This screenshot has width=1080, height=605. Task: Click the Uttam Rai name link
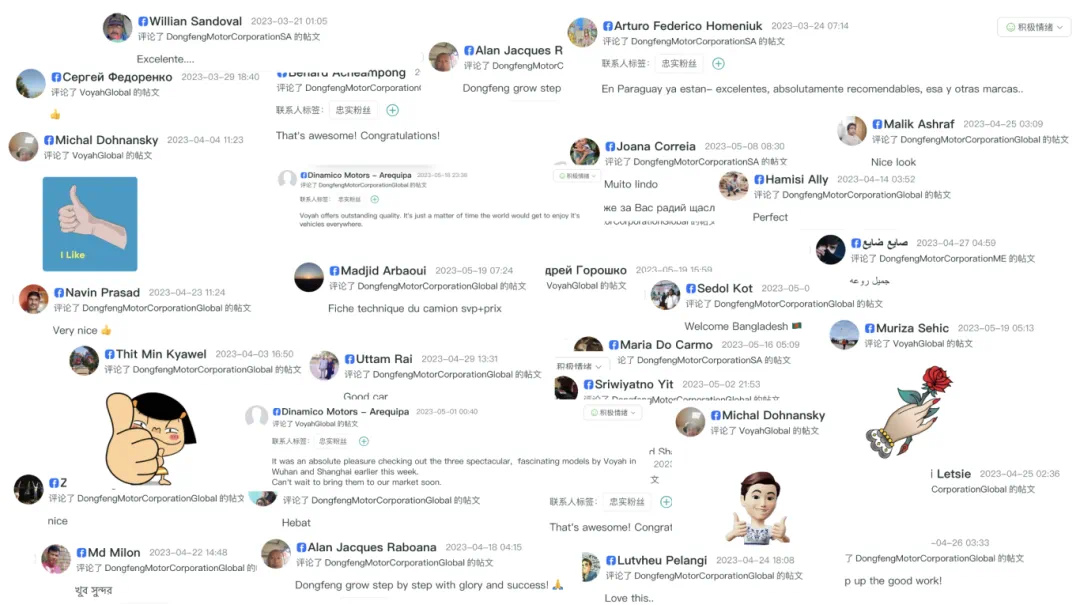click(384, 359)
